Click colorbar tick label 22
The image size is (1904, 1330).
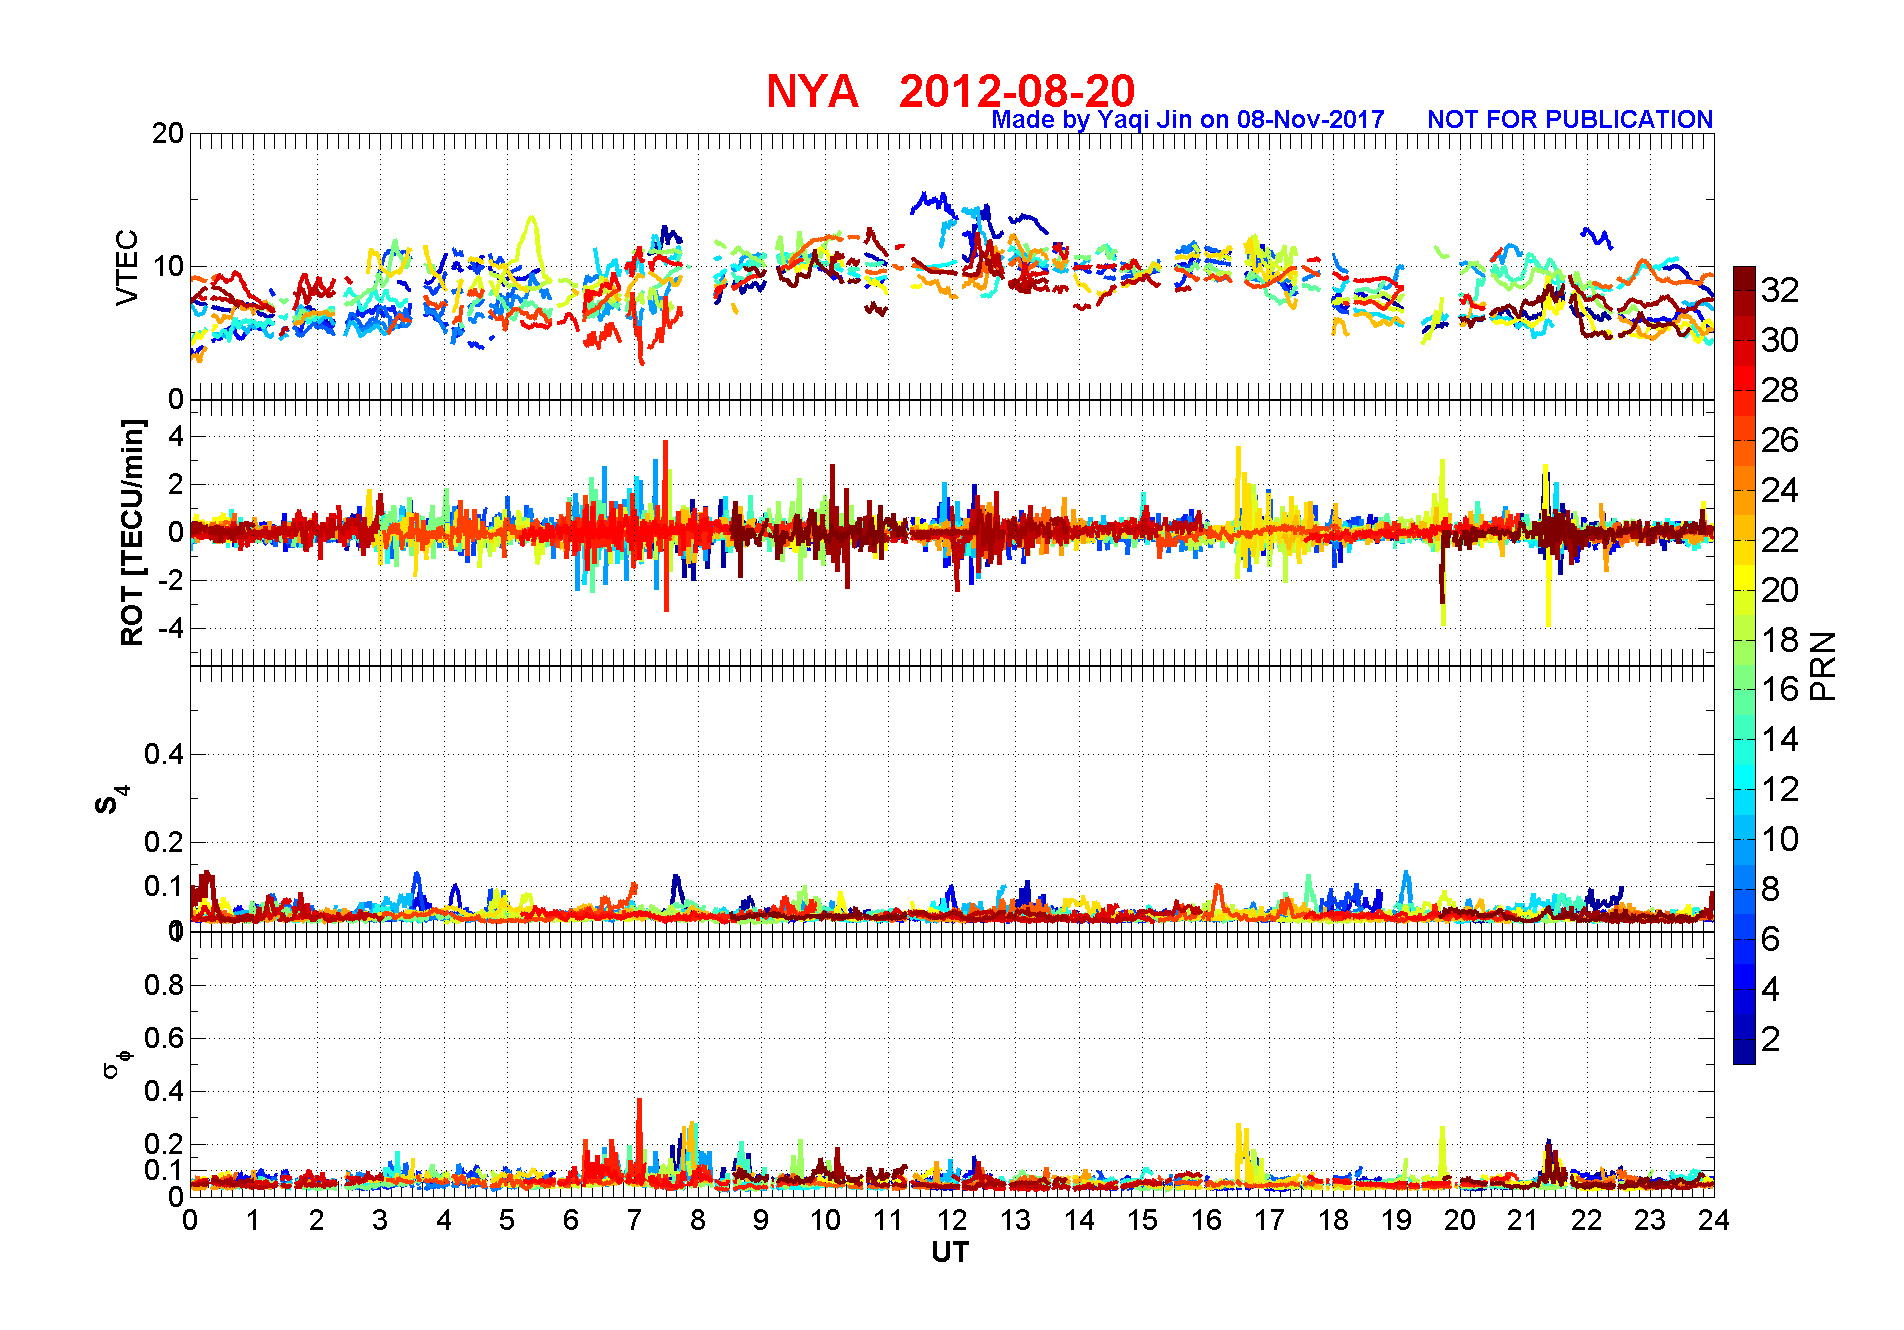tap(1780, 540)
